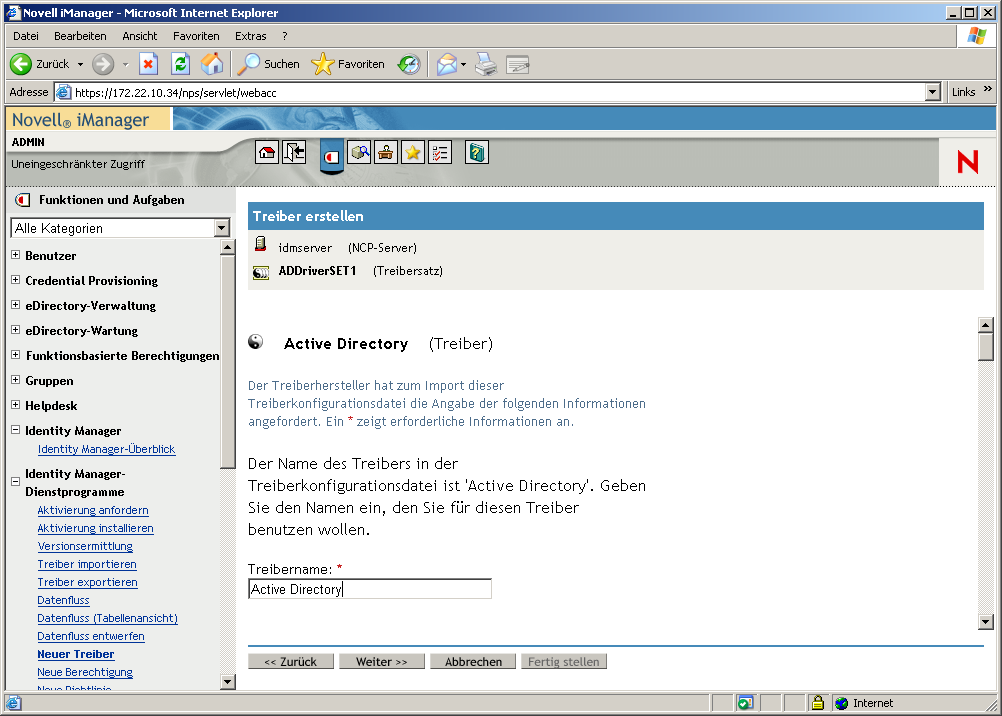Click the Weiter button to continue

coord(381,661)
